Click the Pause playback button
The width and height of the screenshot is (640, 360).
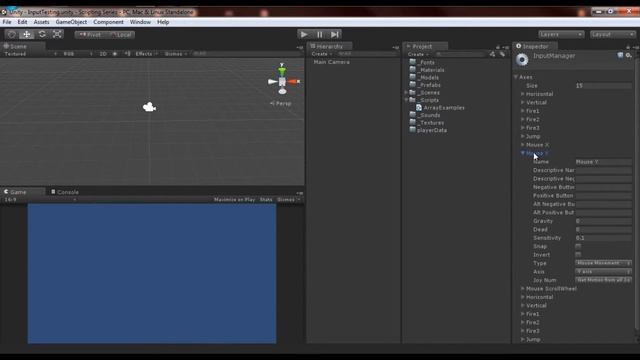(x=320, y=35)
